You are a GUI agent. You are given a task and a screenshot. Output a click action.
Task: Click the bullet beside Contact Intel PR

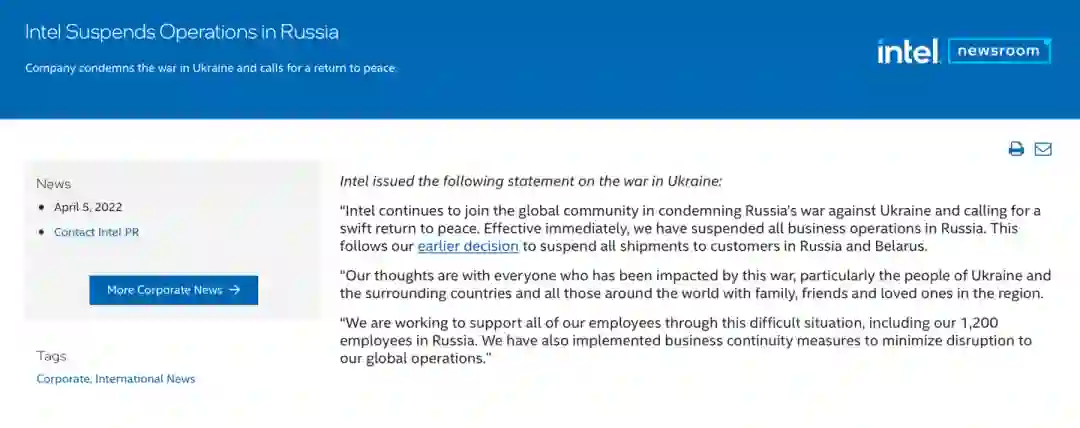(41, 232)
